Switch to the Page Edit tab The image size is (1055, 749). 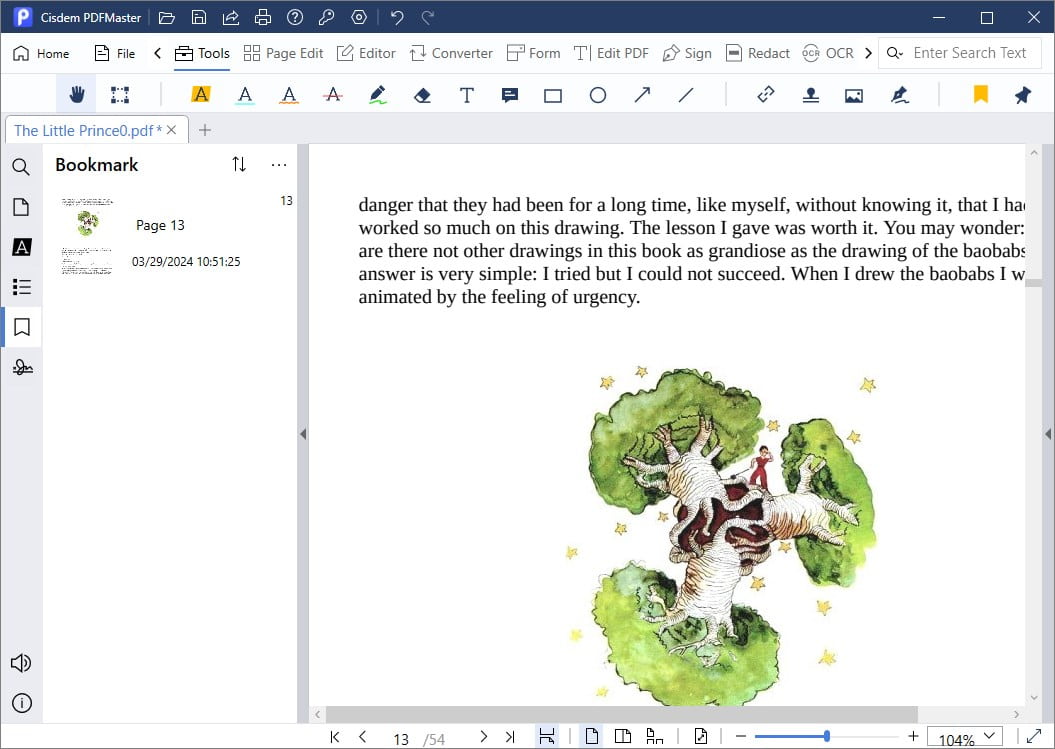[283, 53]
